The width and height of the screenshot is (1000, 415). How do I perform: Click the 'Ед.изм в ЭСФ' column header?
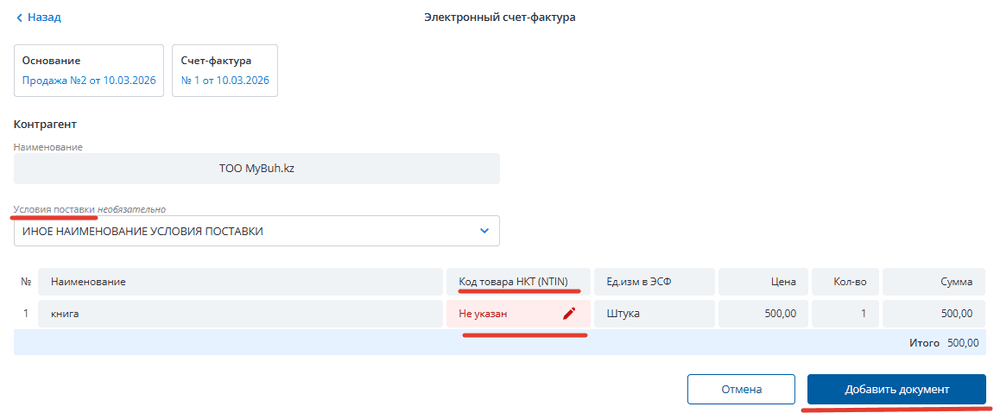click(654, 282)
